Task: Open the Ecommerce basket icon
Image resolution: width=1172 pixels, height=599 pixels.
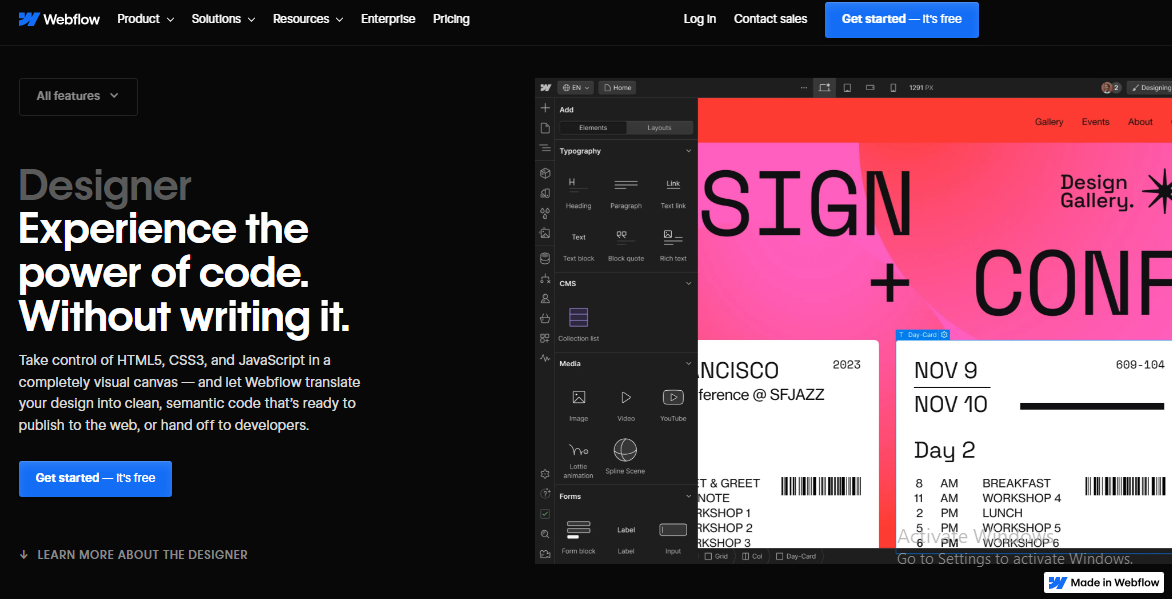Action: [x=545, y=319]
